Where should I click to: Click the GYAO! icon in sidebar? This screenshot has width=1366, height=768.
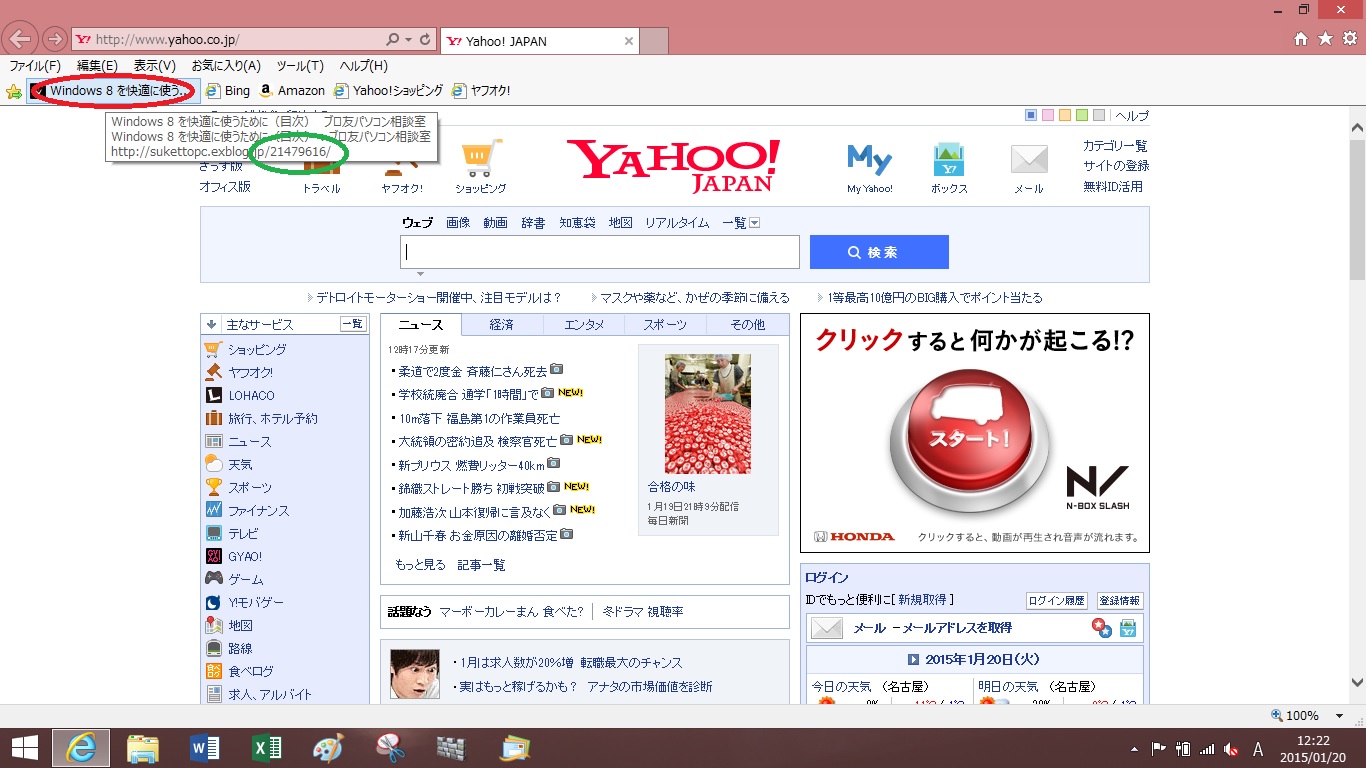(x=213, y=556)
